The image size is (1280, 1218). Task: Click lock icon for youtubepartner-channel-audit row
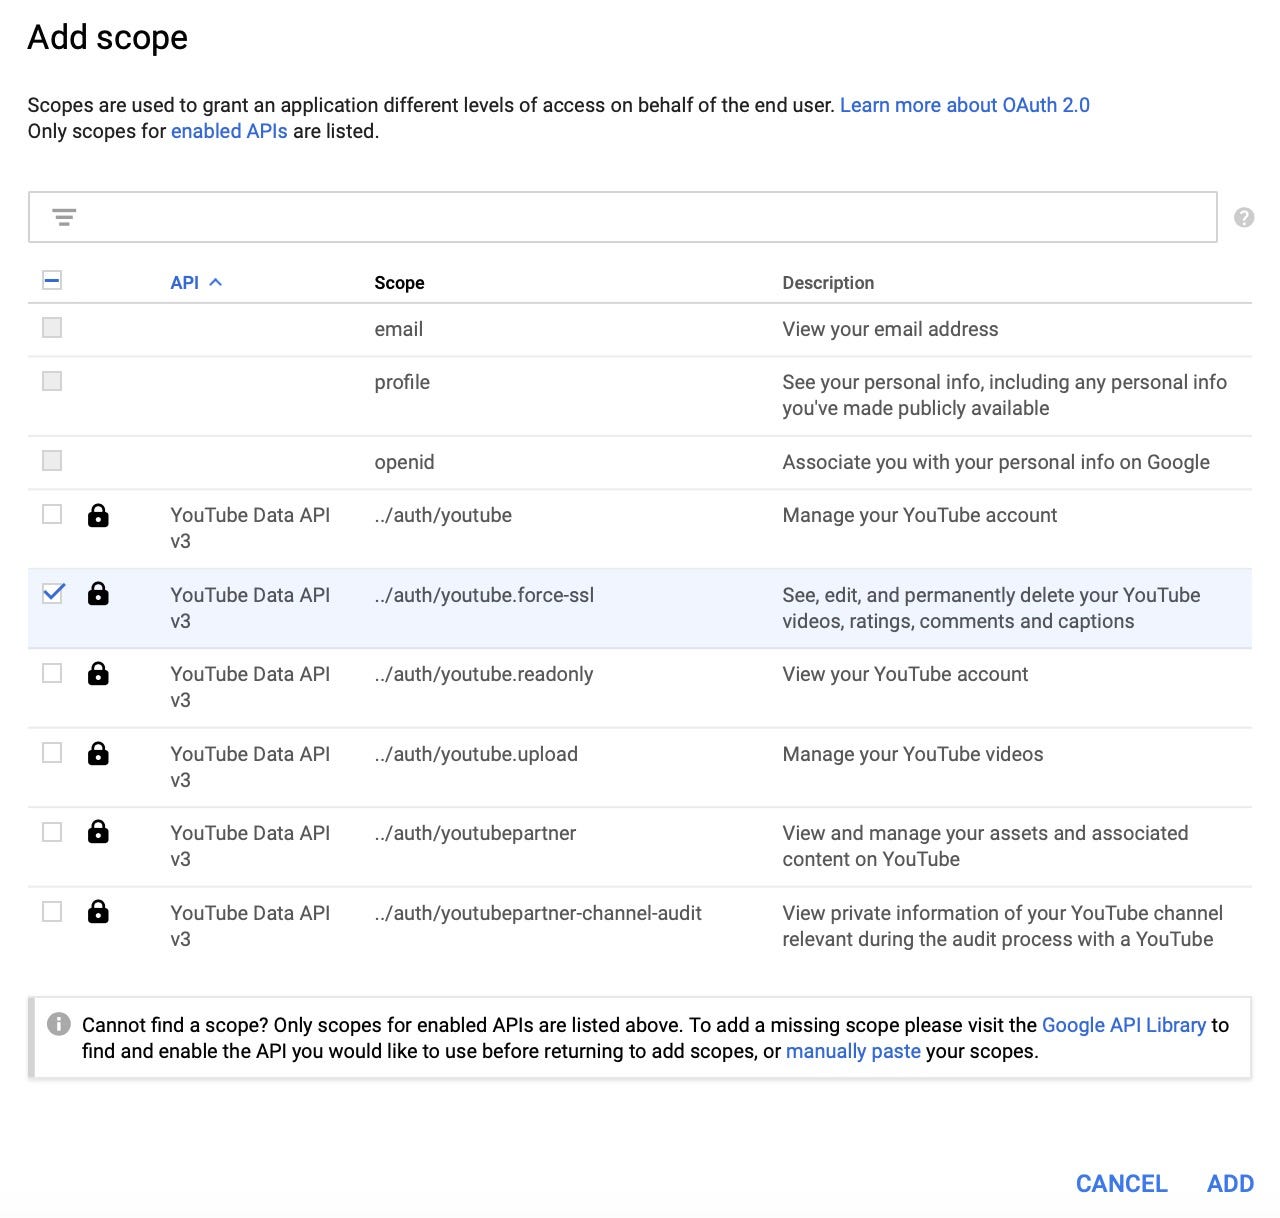click(98, 912)
